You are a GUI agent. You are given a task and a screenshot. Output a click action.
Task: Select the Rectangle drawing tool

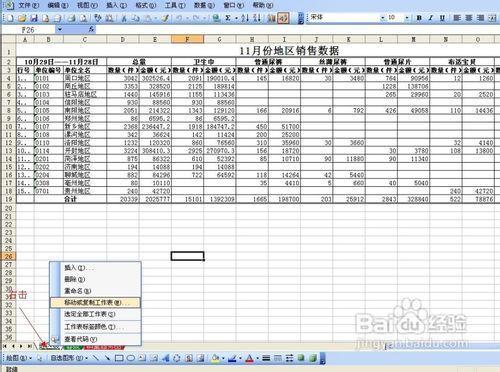119,358
